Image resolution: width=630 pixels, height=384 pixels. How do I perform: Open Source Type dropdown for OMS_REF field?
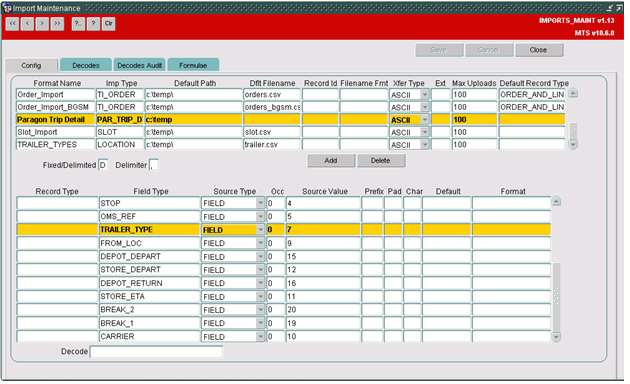point(260,217)
